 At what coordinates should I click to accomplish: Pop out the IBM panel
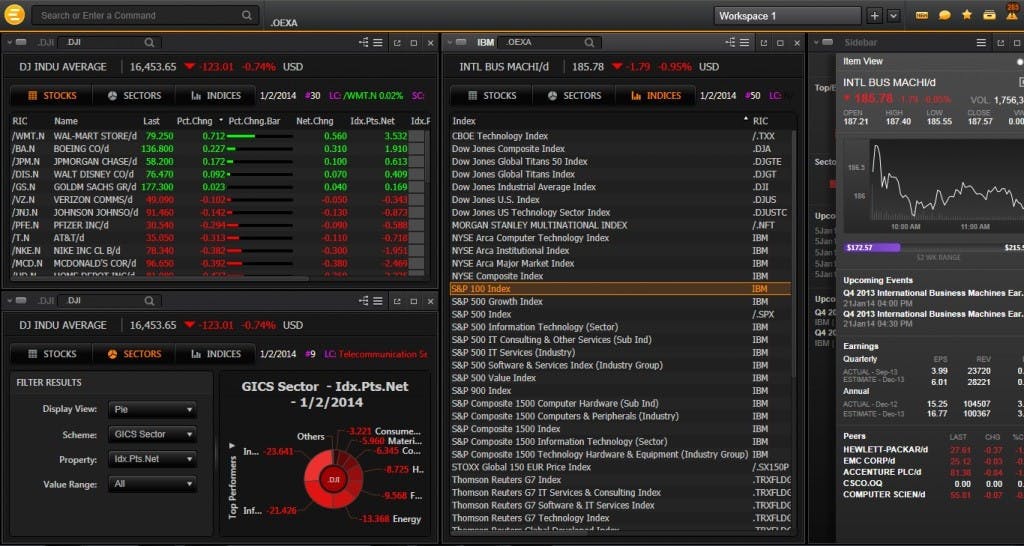pos(763,43)
